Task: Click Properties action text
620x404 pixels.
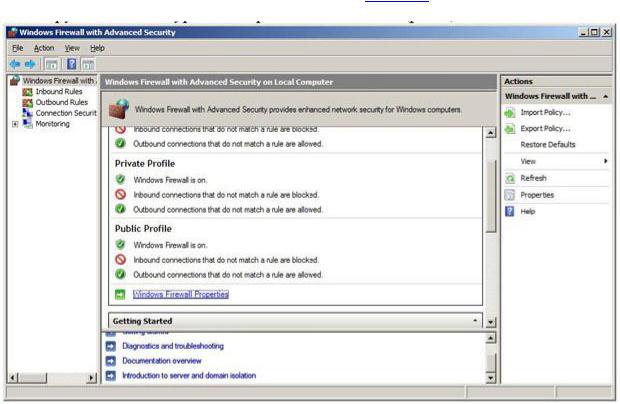Action: (x=537, y=195)
